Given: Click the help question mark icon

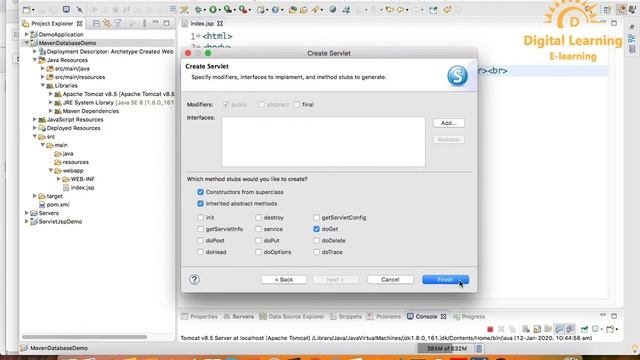Looking at the screenshot, I should pyautogui.click(x=194, y=280).
